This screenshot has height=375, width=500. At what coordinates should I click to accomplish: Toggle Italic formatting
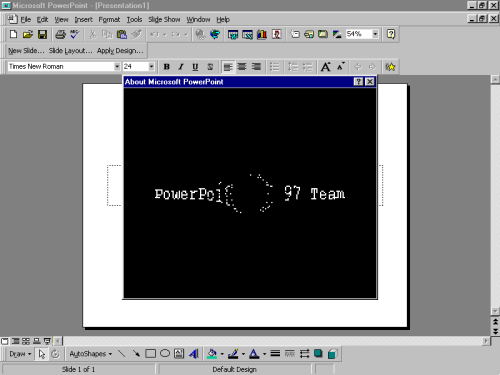pos(181,67)
